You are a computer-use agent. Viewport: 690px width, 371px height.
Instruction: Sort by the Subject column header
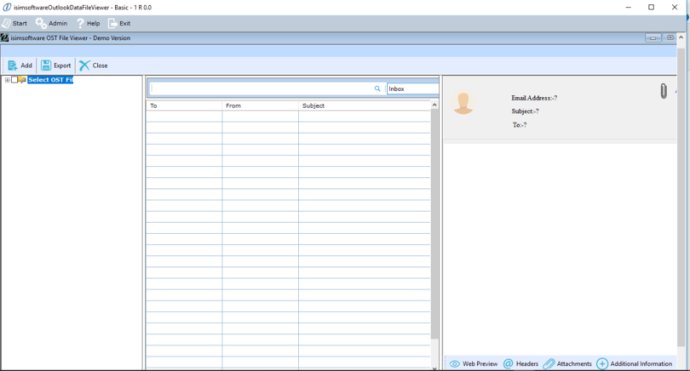point(364,106)
